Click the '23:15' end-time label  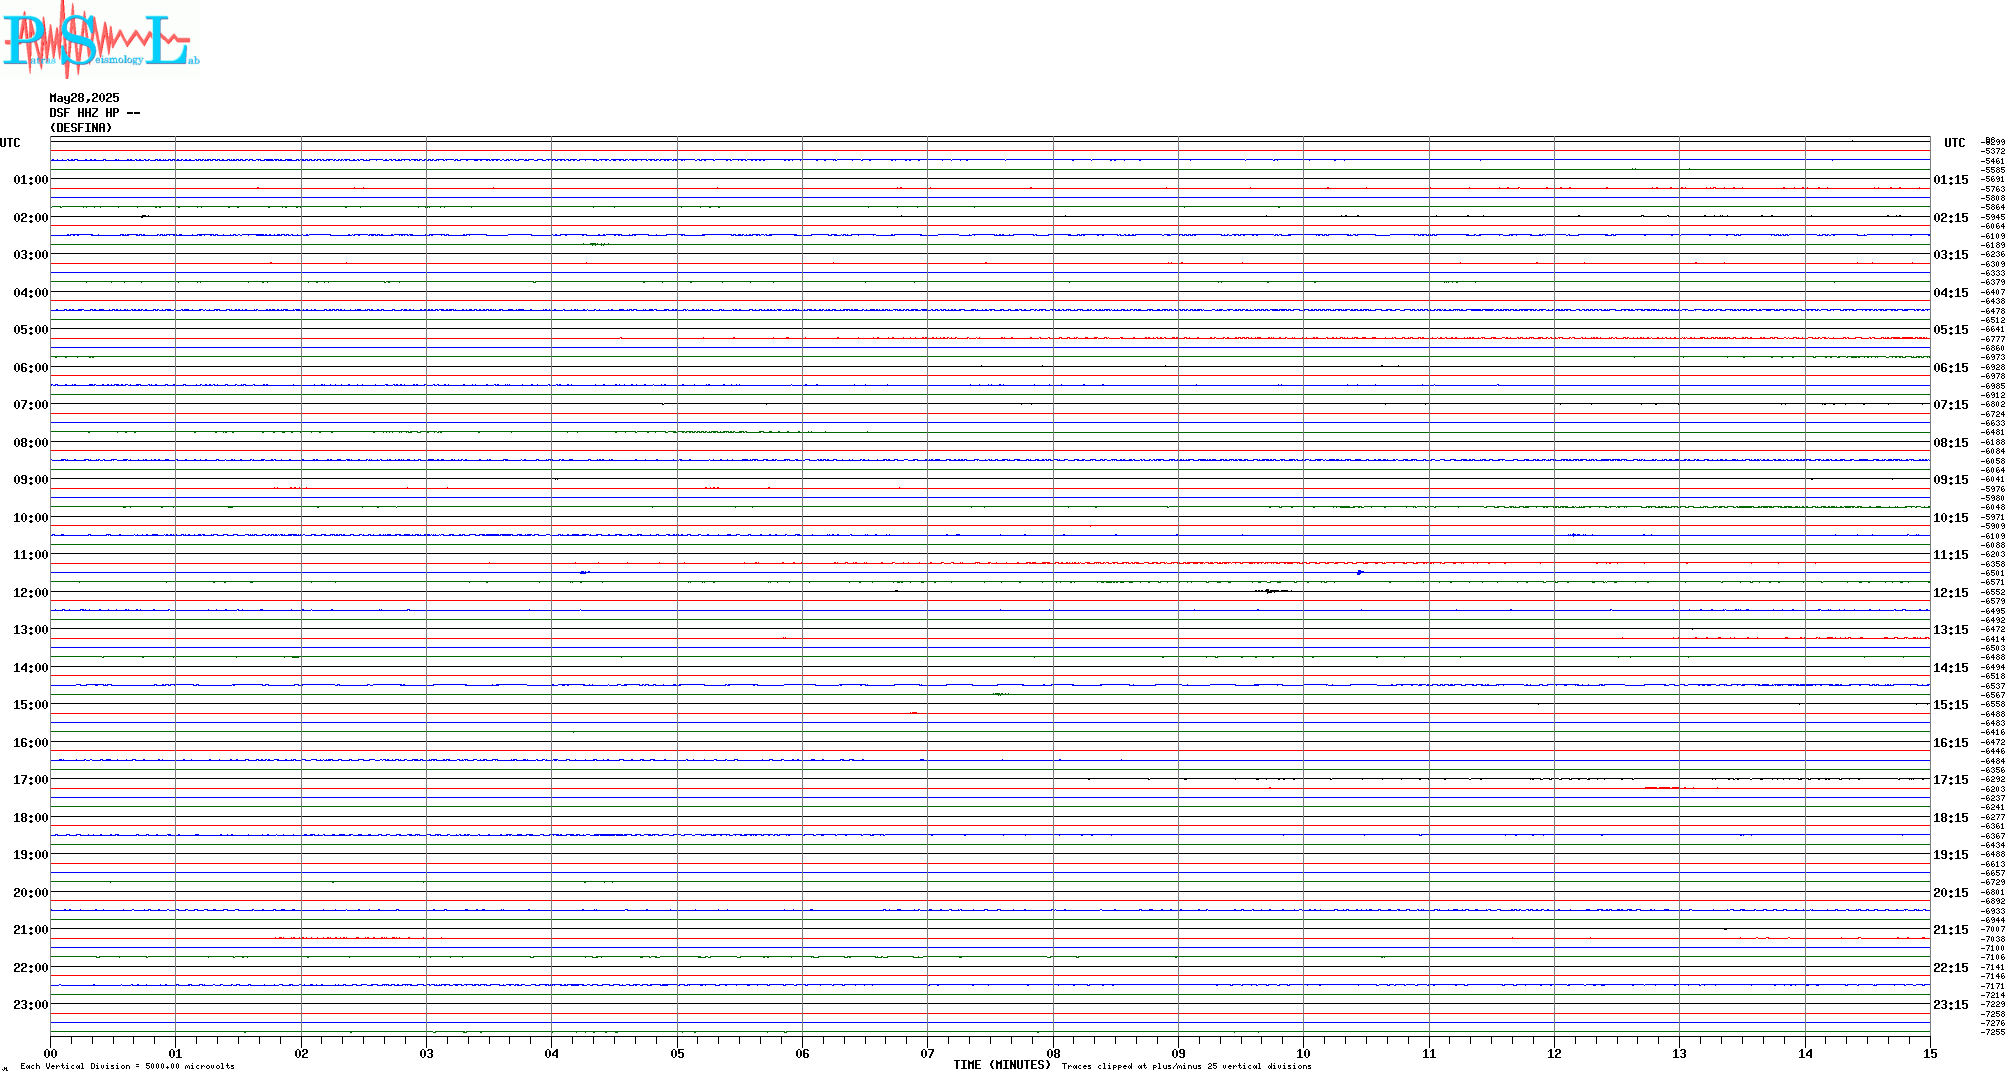point(1951,1005)
